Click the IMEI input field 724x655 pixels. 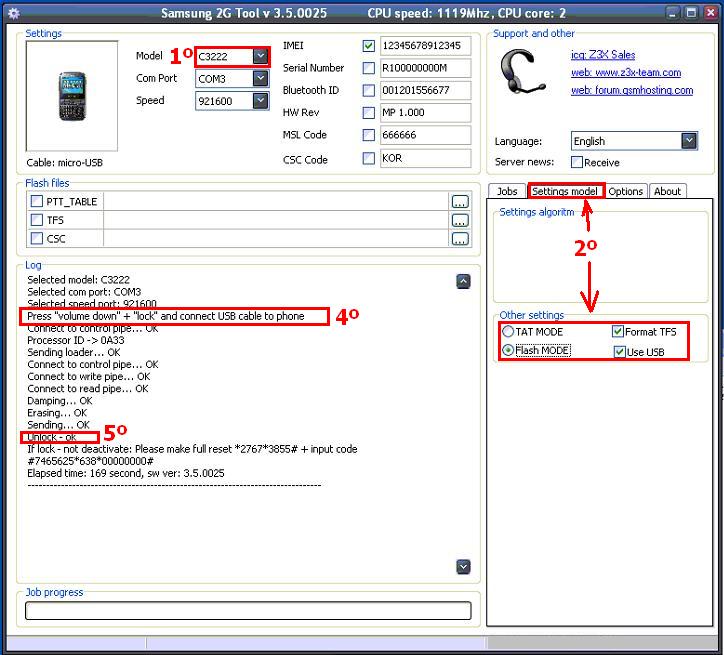point(425,46)
